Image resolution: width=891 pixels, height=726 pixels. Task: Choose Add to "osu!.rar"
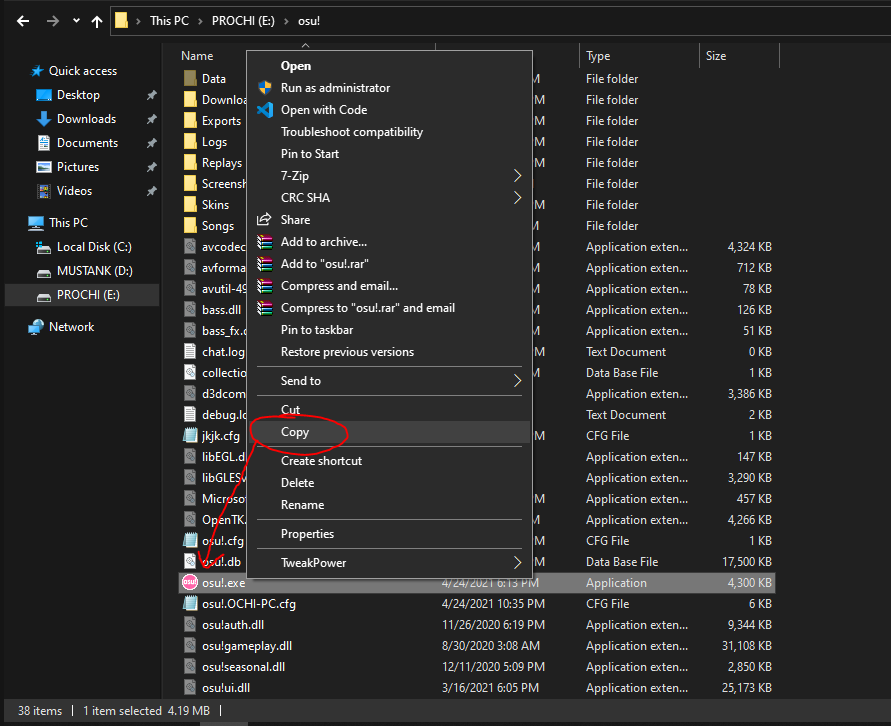click(389, 264)
